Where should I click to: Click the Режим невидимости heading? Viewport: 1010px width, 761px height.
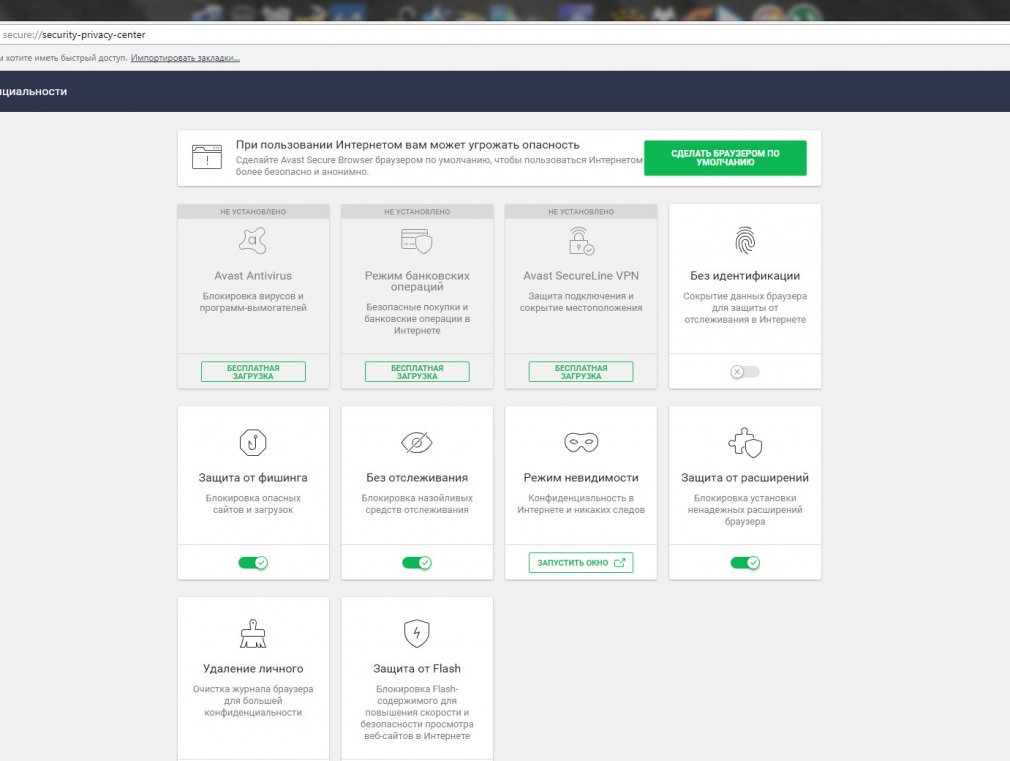point(581,477)
